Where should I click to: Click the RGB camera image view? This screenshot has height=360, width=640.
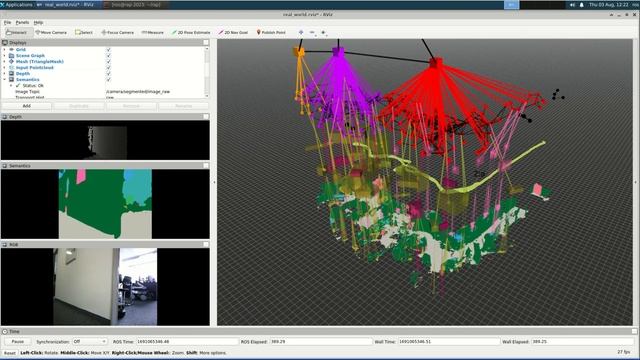pyautogui.click(x=105, y=287)
